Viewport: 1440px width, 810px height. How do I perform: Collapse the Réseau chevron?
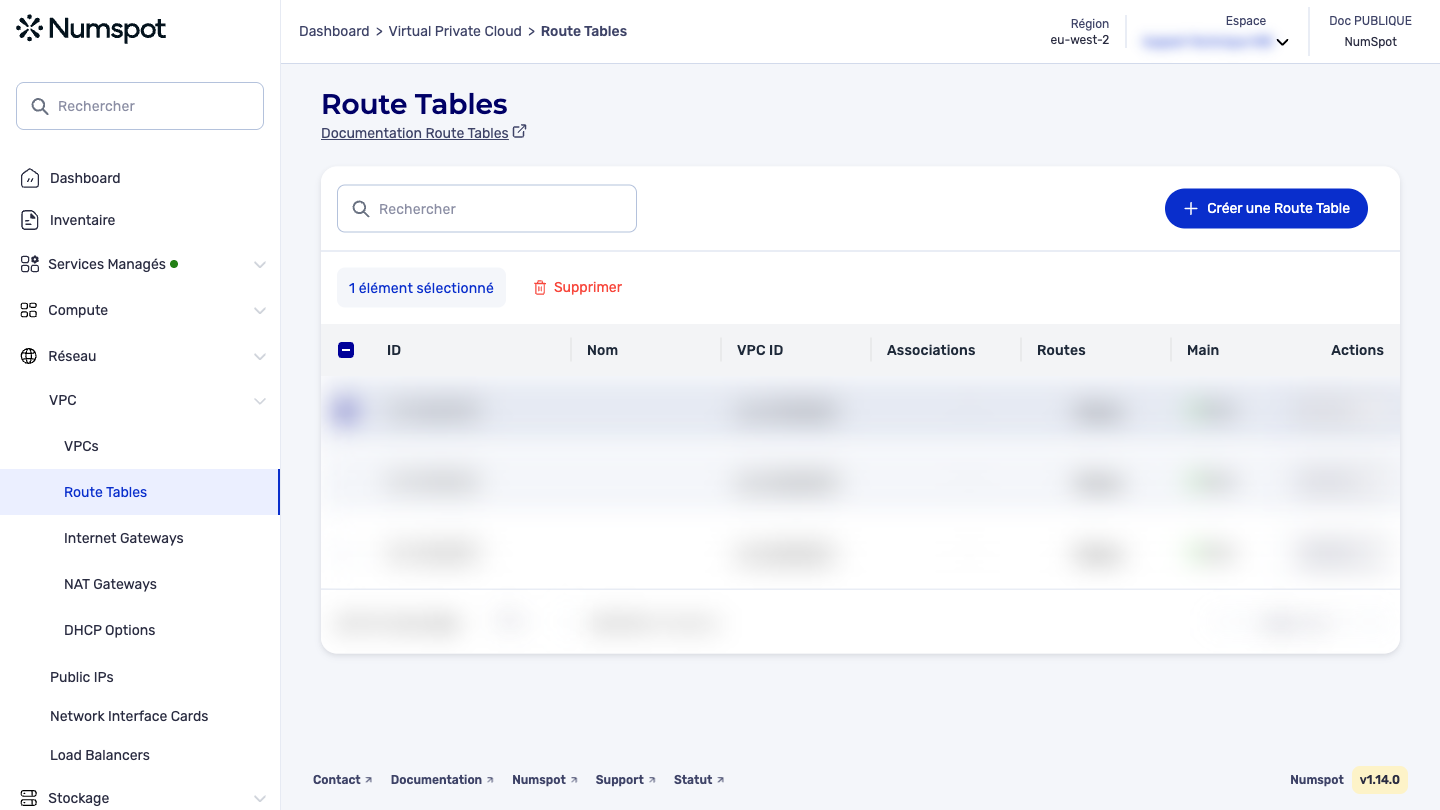click(260, 357)
